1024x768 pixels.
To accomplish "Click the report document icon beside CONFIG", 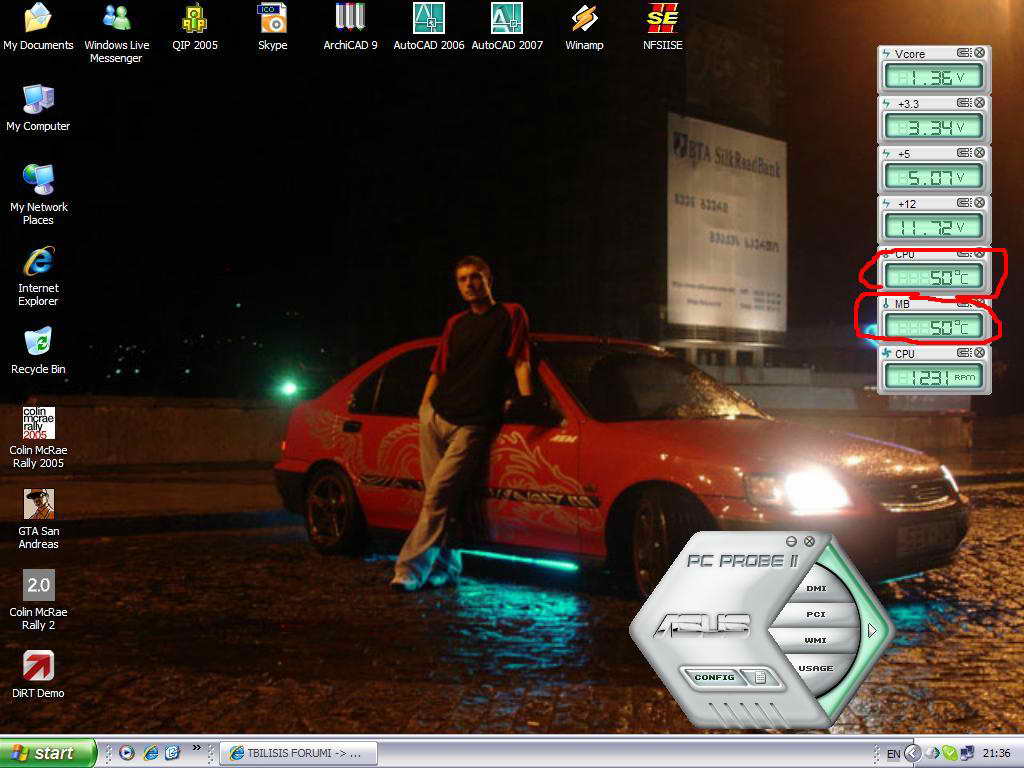I will [761, 677].
